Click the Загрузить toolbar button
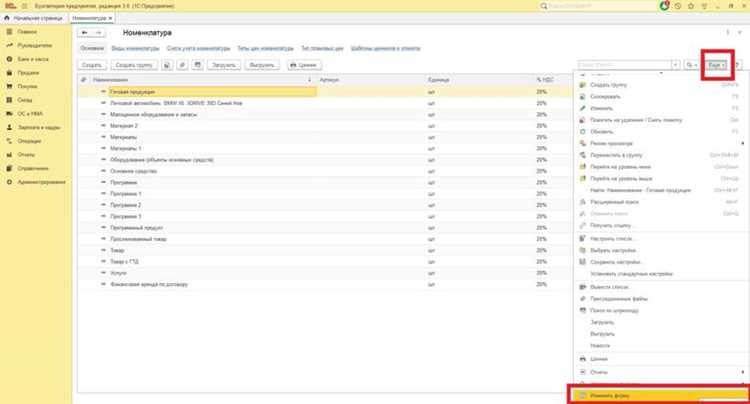 (224, 65)
